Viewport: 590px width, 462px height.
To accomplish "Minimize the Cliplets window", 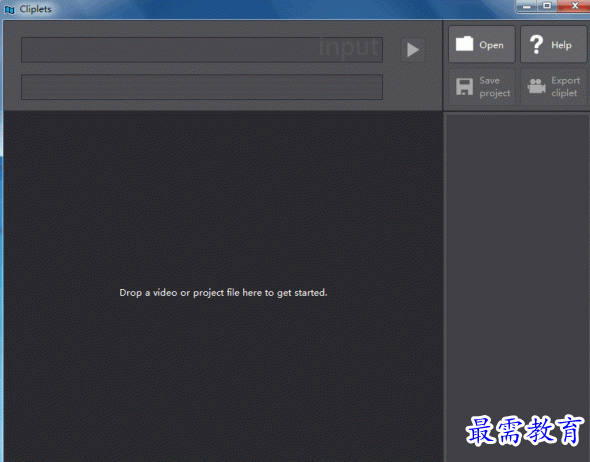I will [527, 6].
